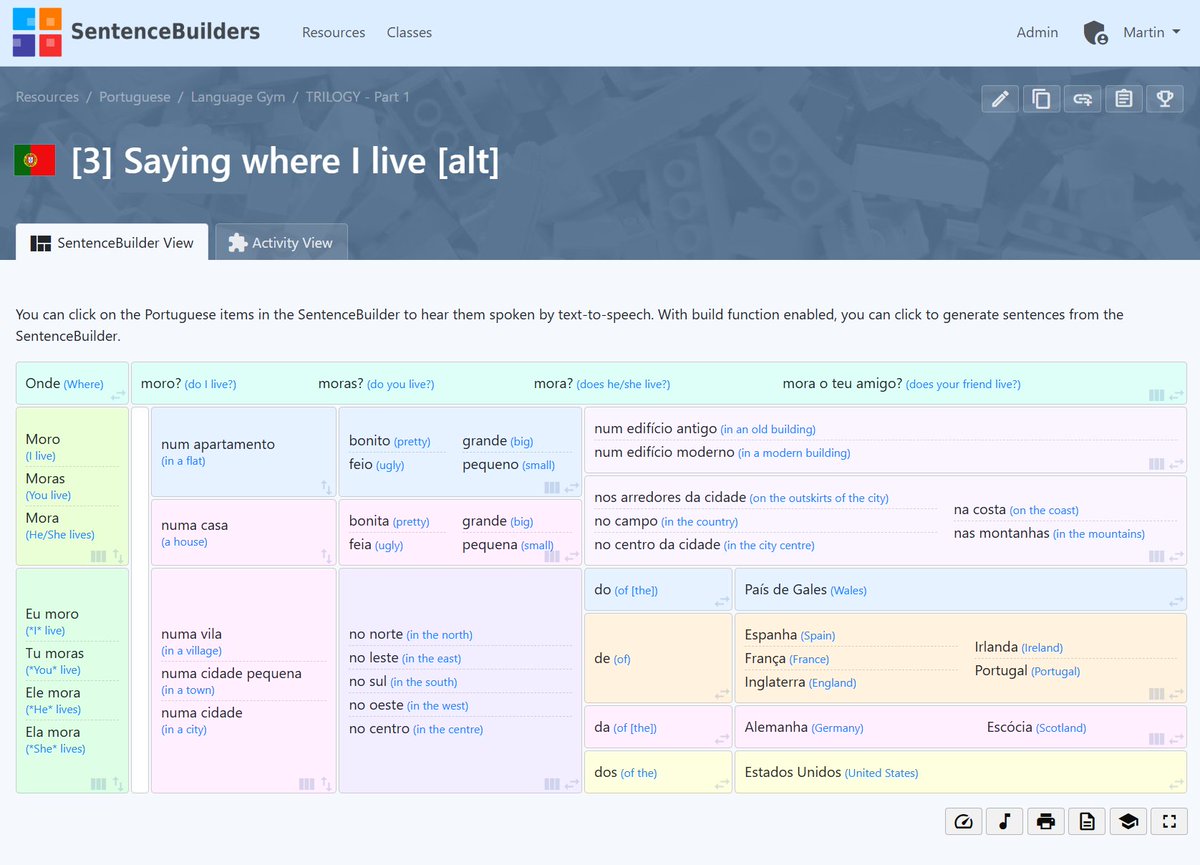
Task: Click the Portuguese breadcrumb link
Action: [135, 97]
